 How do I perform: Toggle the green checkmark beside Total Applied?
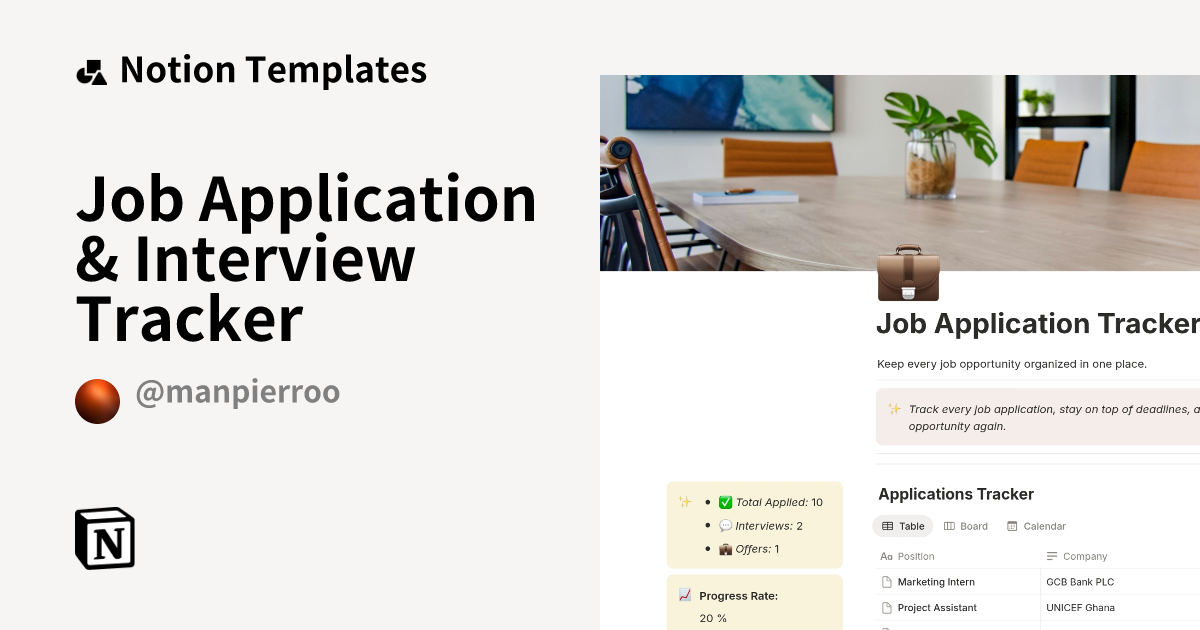point(726,501)
